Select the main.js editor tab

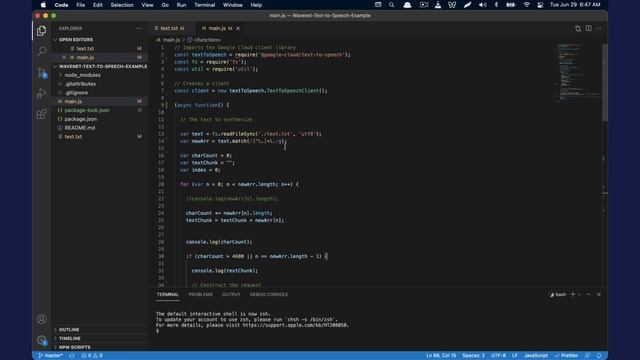(221, 29)
